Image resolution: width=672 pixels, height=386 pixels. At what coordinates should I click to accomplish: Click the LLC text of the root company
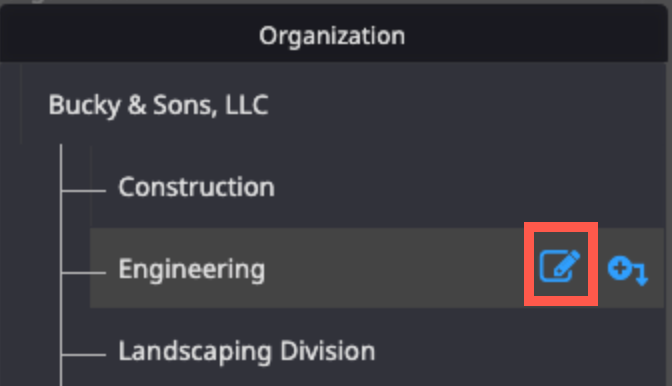pos(246,105)
